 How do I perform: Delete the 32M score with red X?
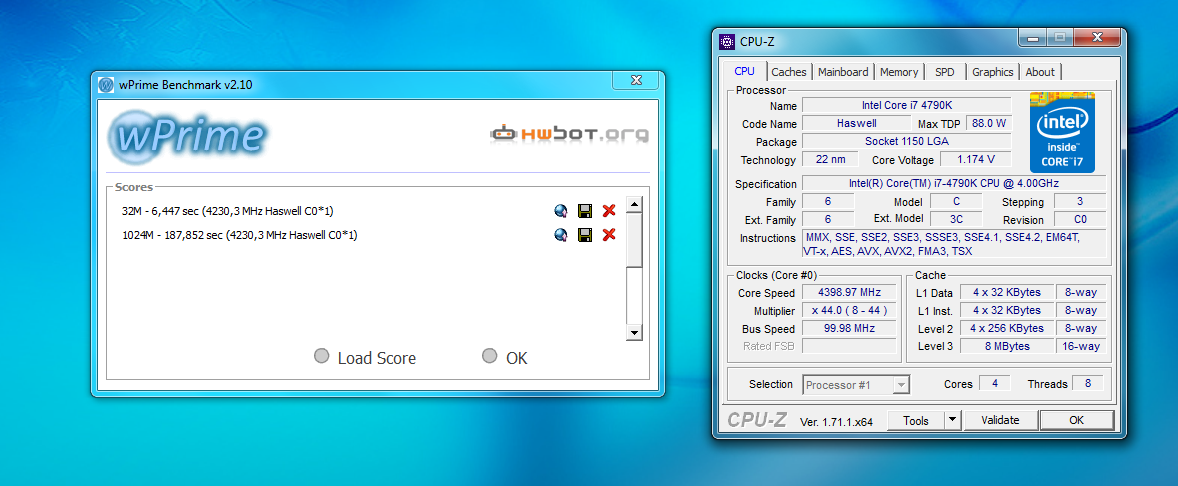click(x=609, y=211)
